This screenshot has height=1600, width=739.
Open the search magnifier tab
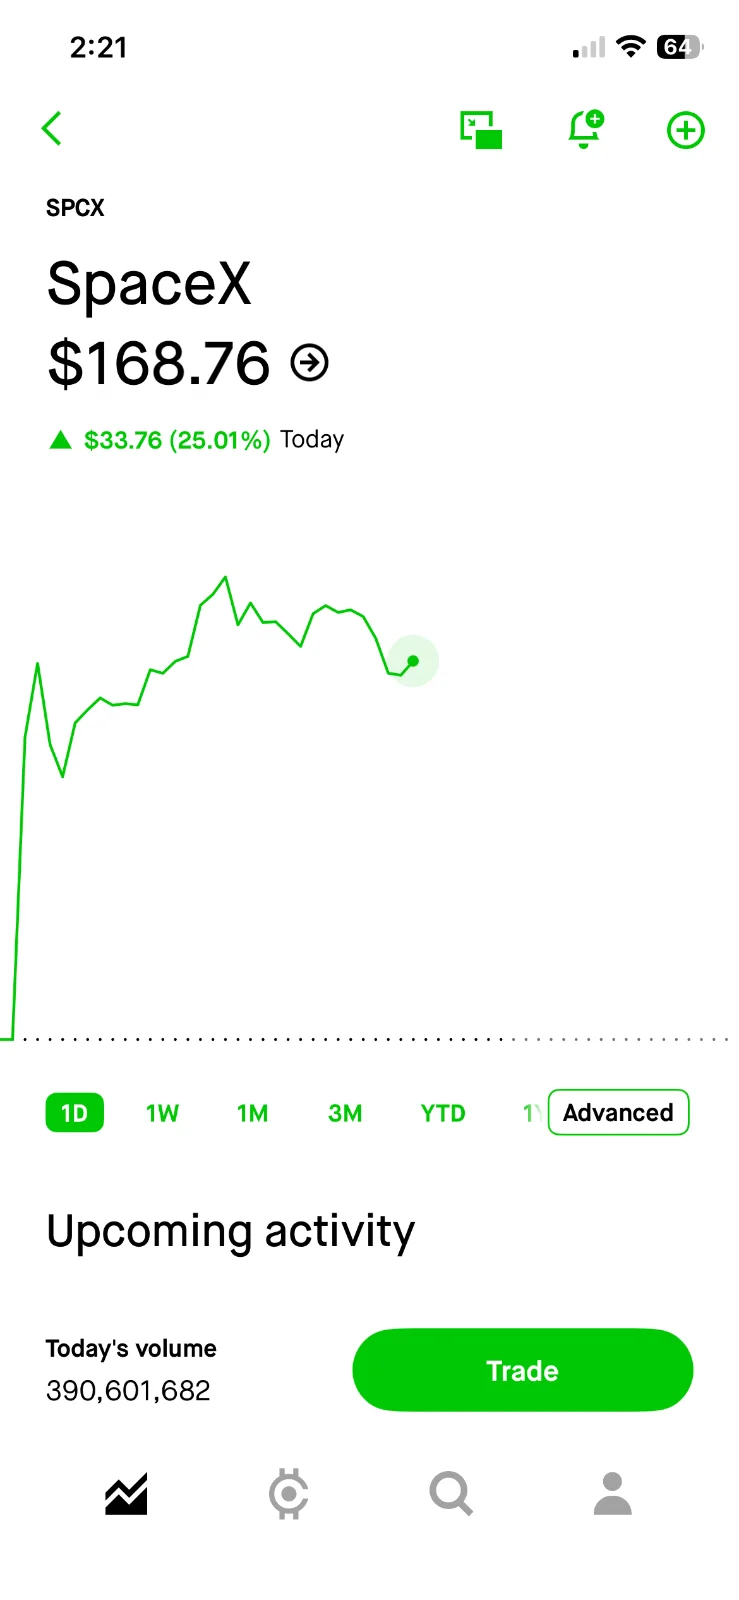451,1494
